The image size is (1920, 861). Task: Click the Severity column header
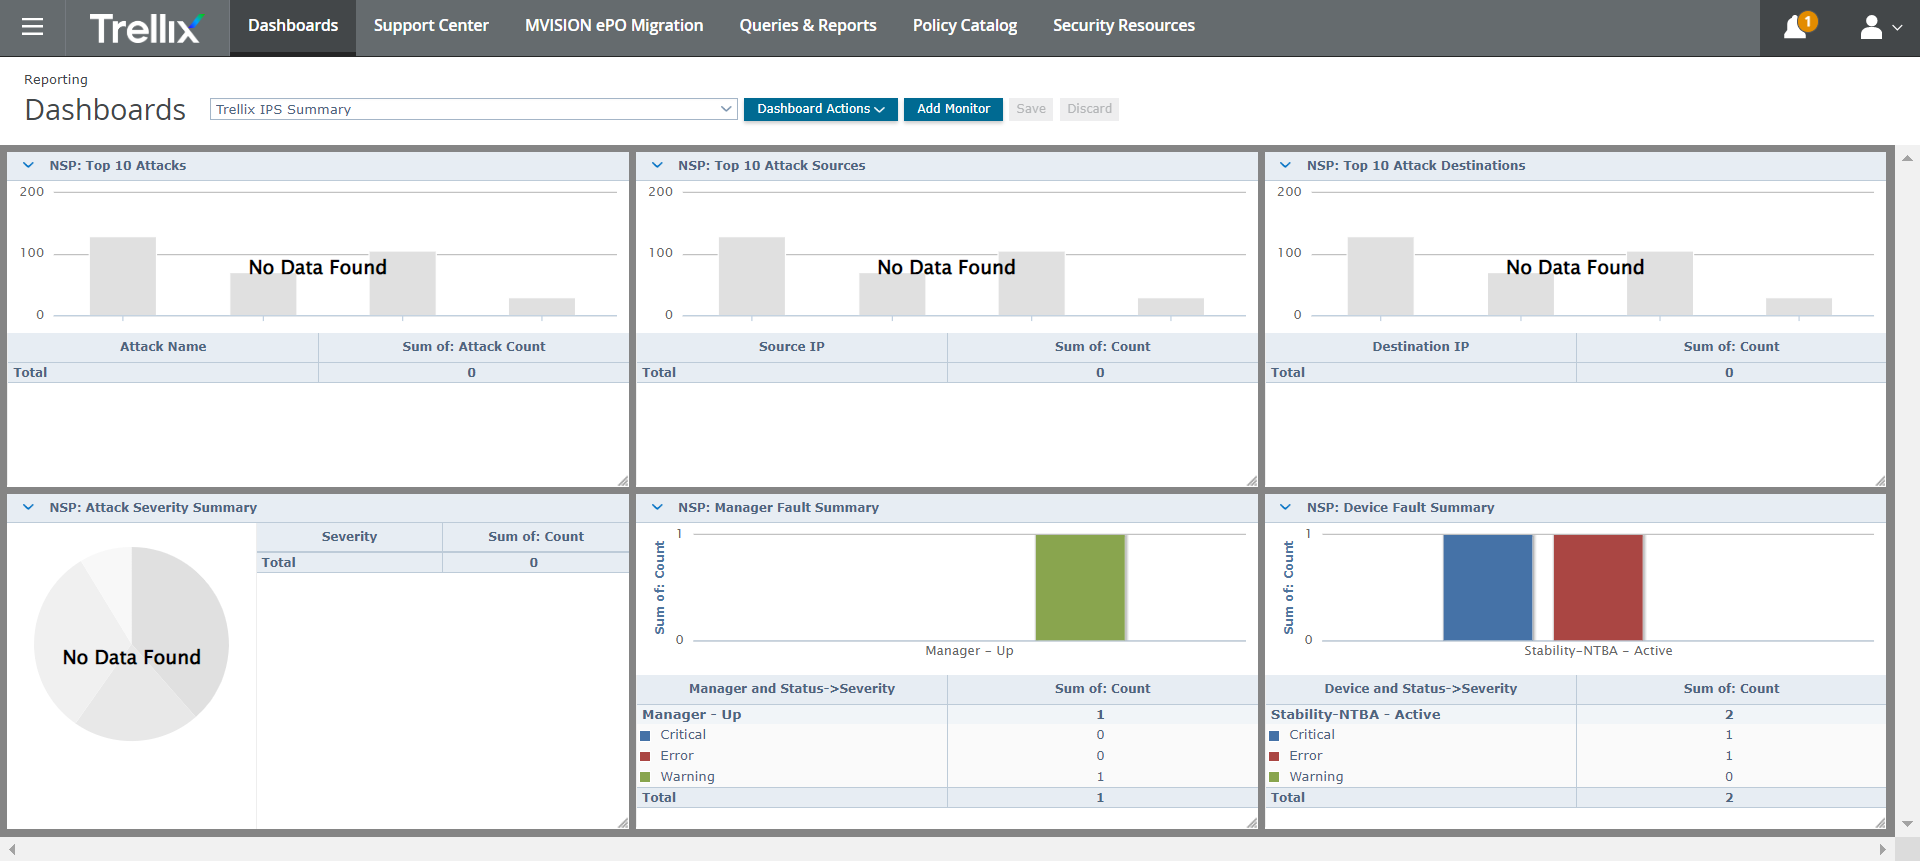pyautogui.click(x=349, y=537)
